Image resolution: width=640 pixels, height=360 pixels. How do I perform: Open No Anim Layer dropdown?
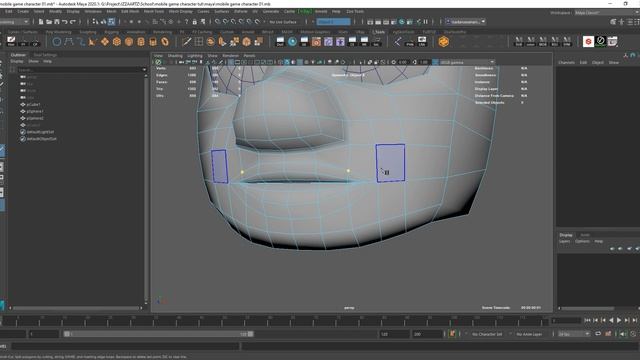click(530, 334)
